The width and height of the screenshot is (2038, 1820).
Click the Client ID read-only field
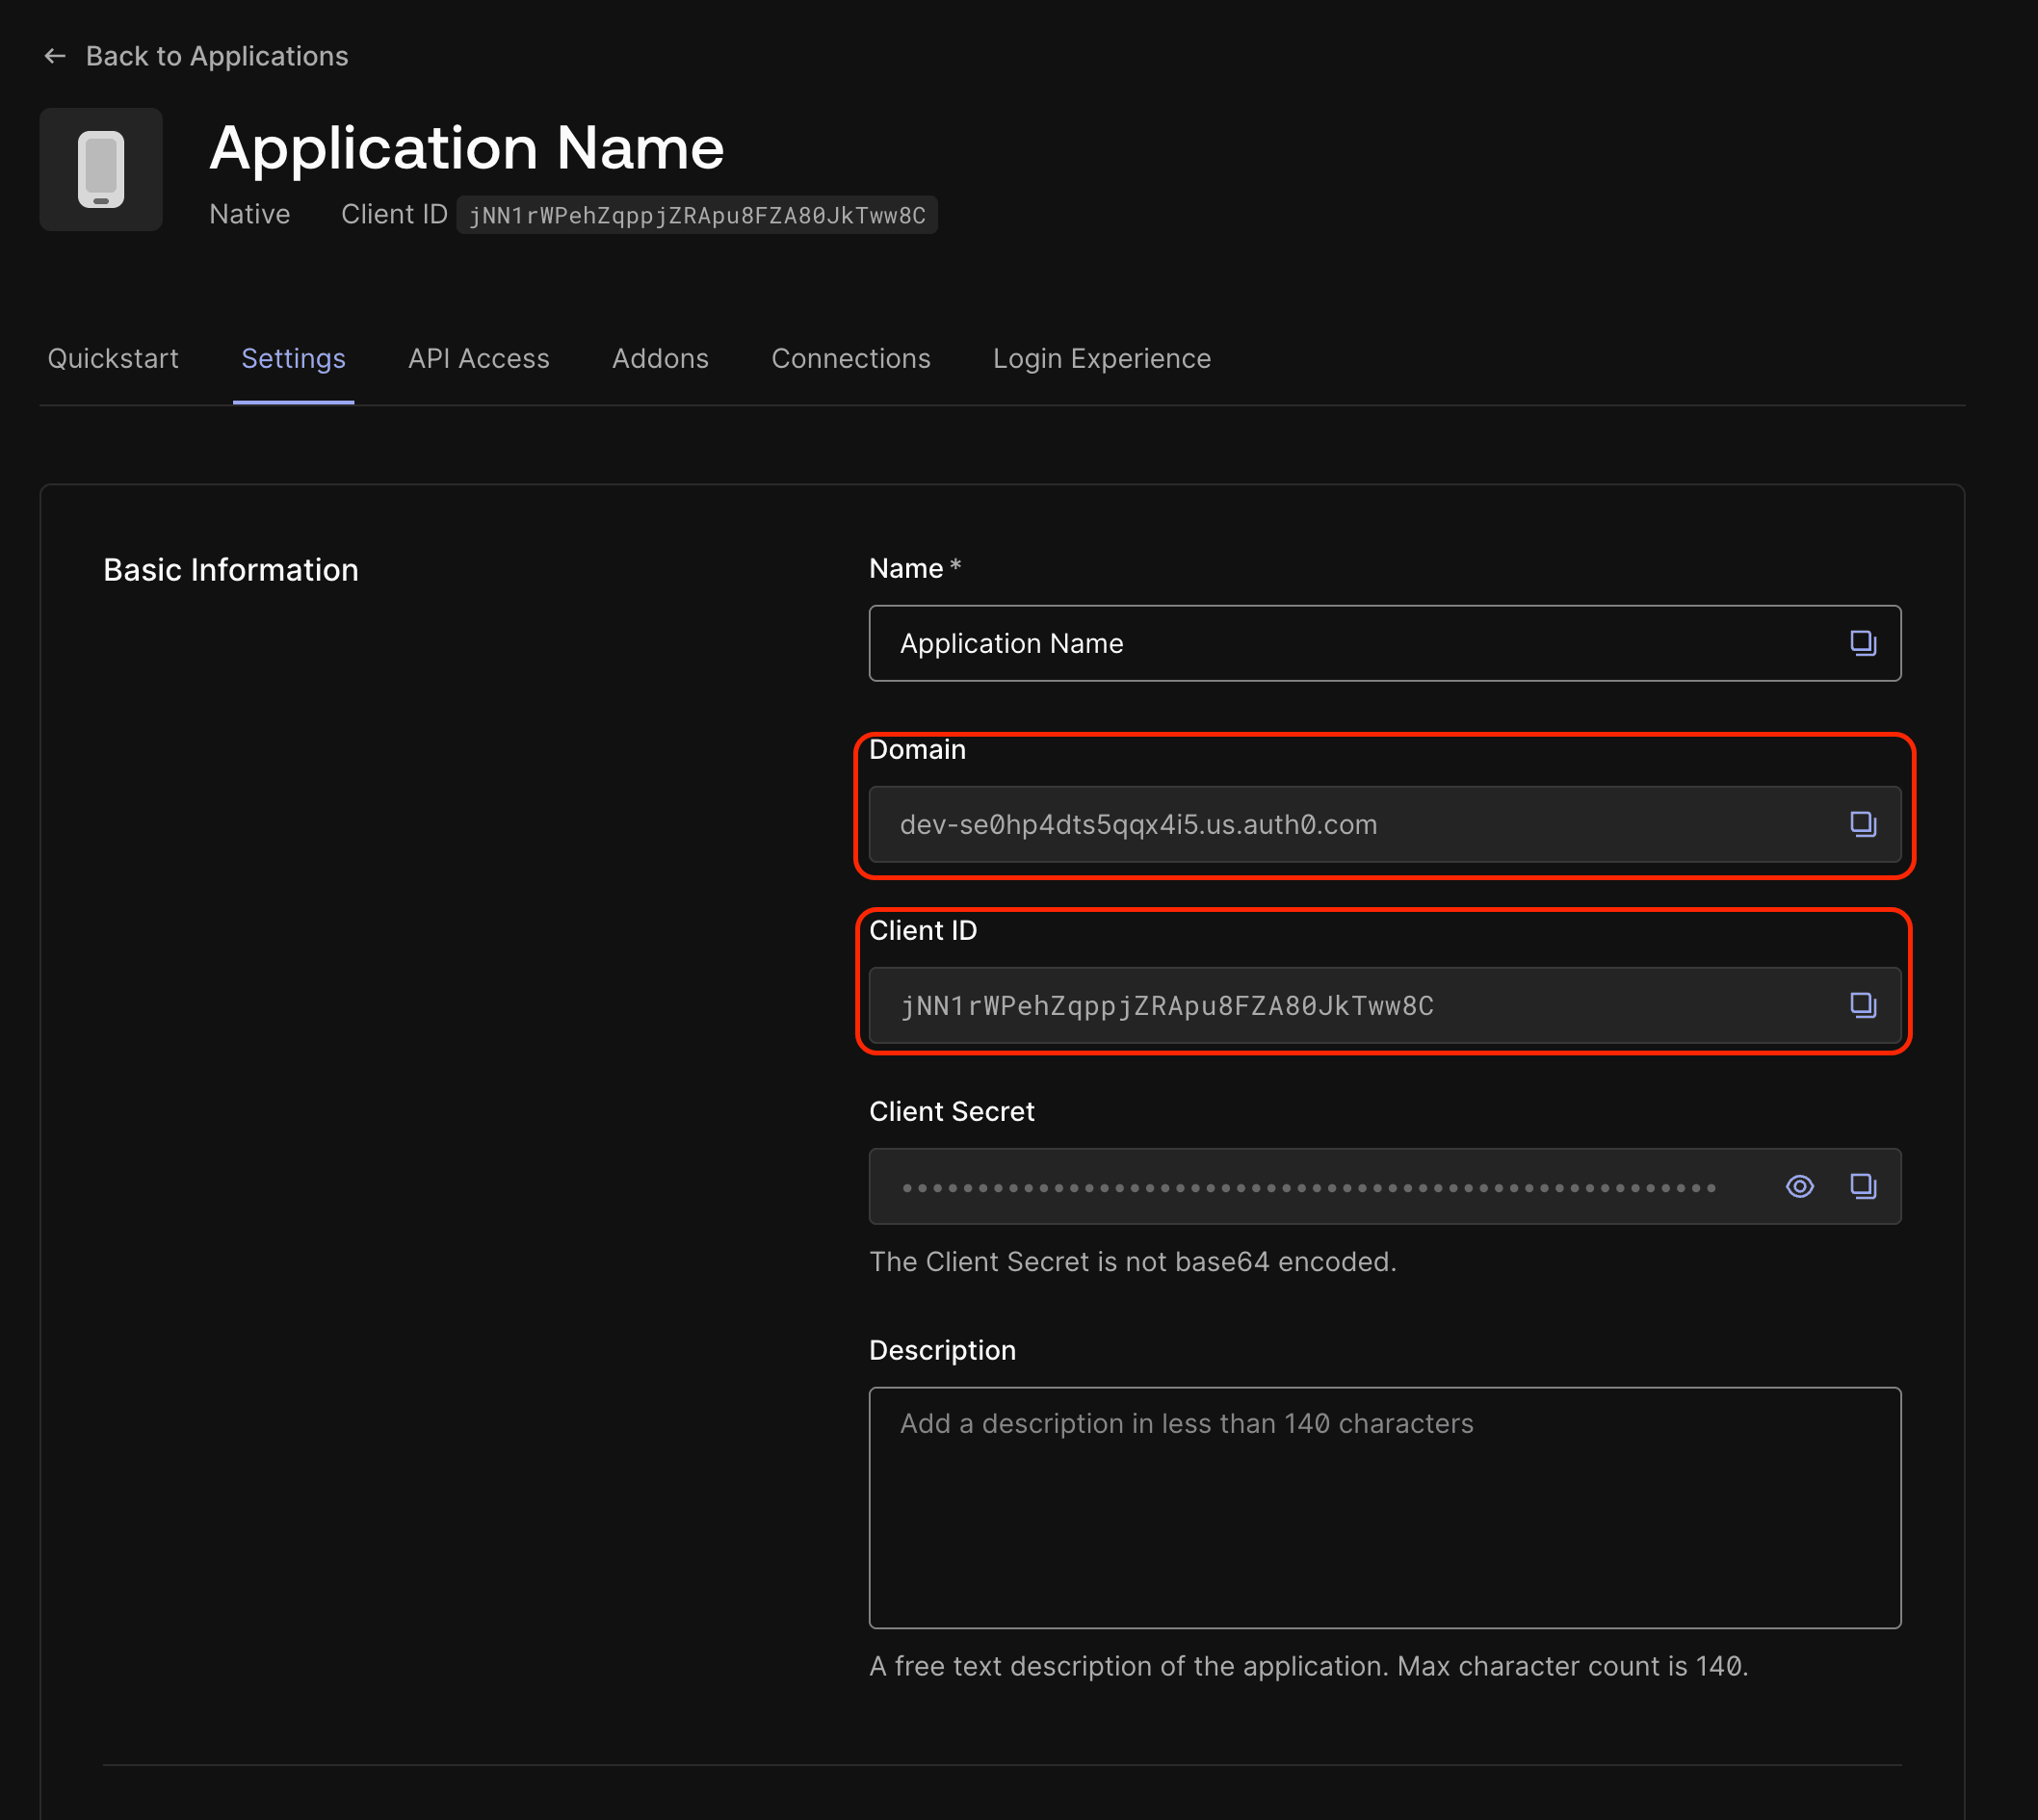pyautogui.click(x=1385, y=1005)
